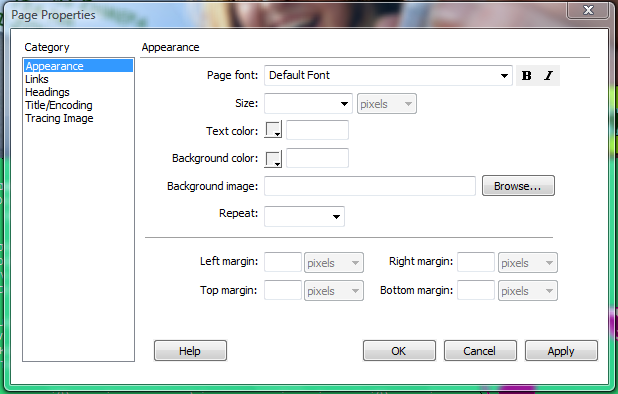Image resolution: width=618 pixels, height=394 pixels.
Task: Open the Left margin units dropdown
Action: [x=333, y=263]
